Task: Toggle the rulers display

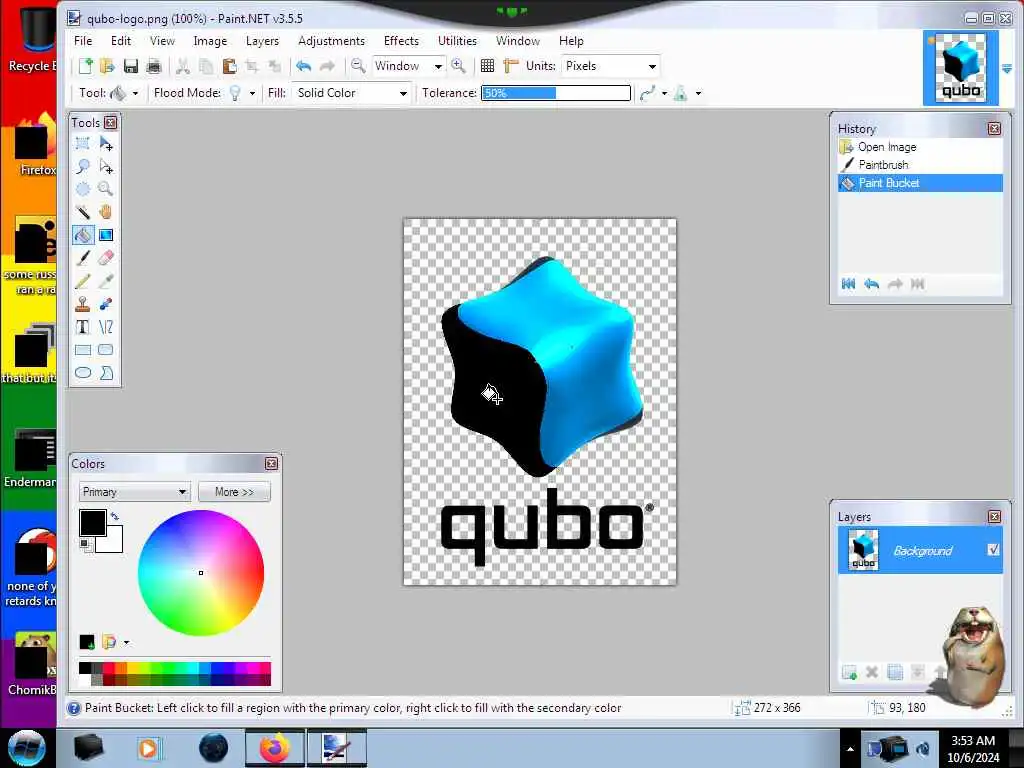Action: click(511, 66)
